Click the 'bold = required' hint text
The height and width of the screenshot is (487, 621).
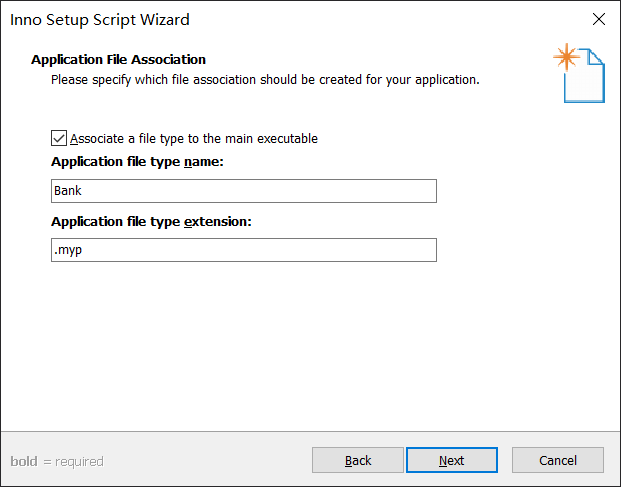point(57,461)
